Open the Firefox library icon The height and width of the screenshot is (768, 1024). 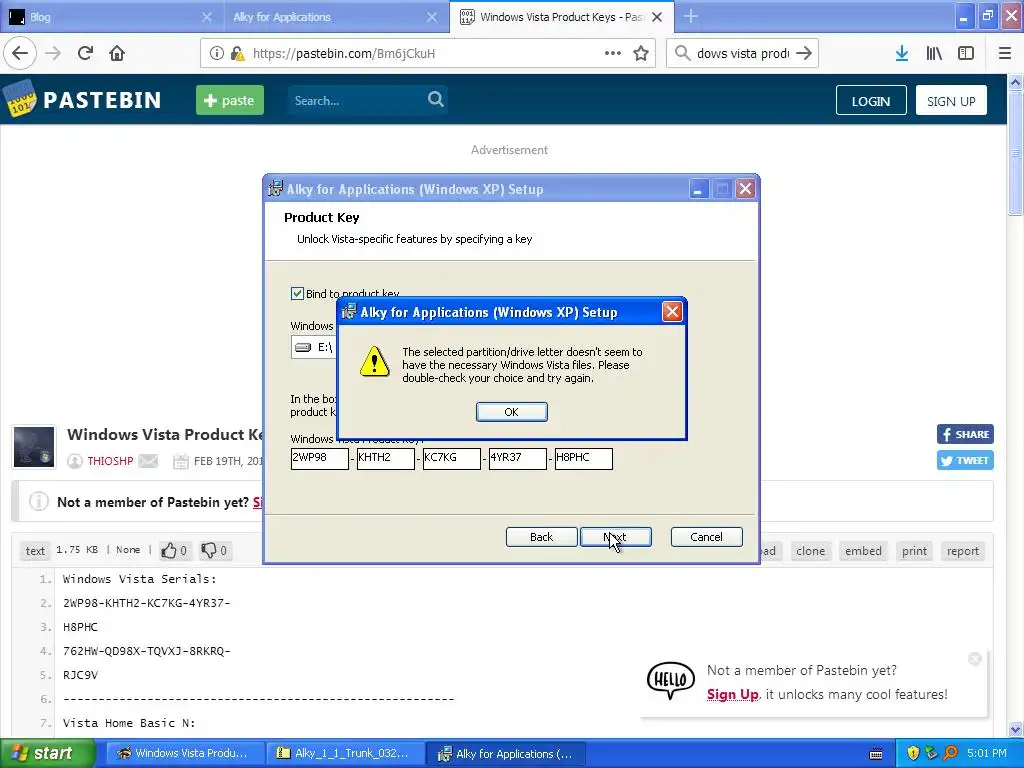[x=934, y=54]
